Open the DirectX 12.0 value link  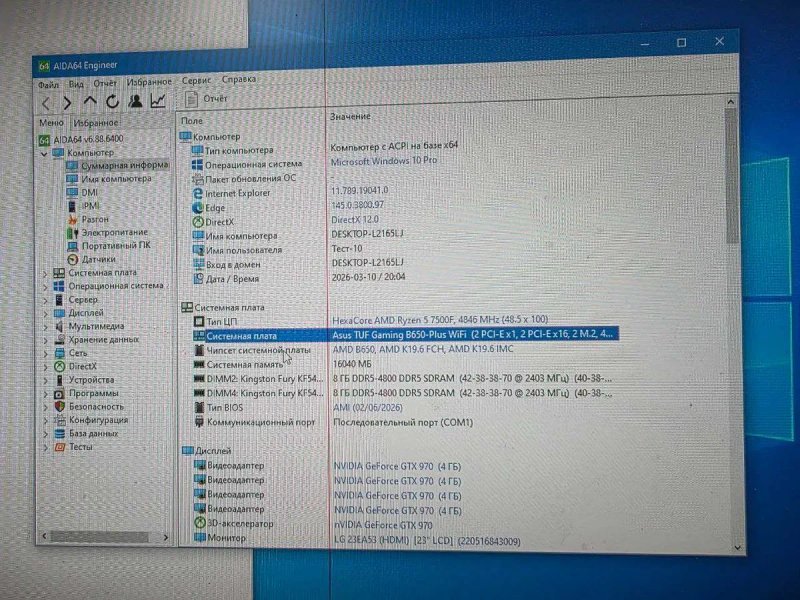[355, 219]
